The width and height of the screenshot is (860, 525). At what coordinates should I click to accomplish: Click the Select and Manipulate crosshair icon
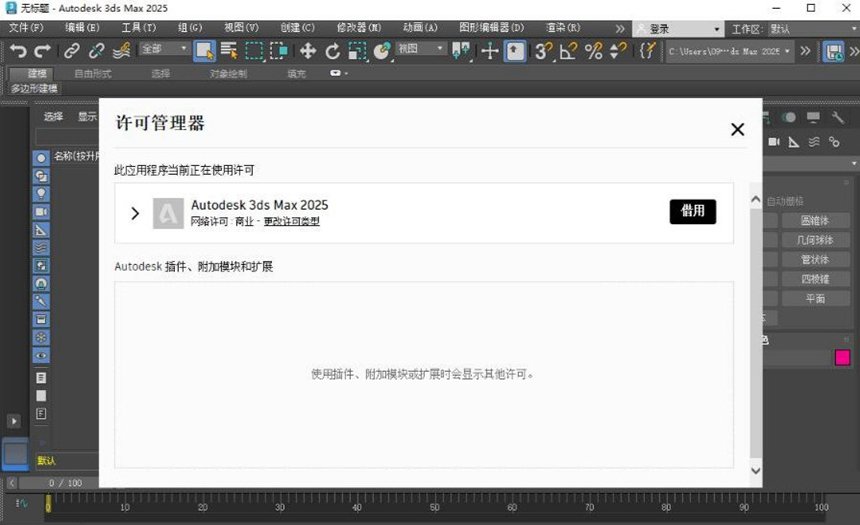pos(489,51)
